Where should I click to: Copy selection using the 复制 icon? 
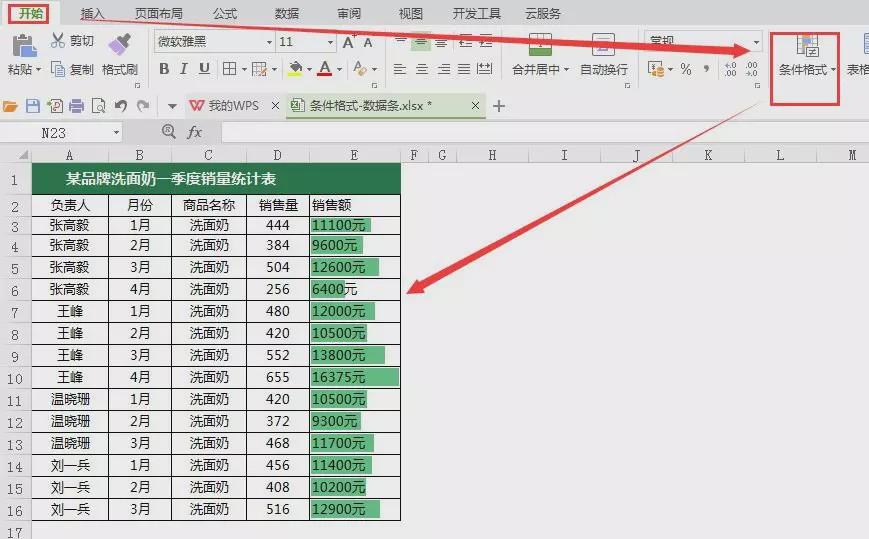coord(58,69)
